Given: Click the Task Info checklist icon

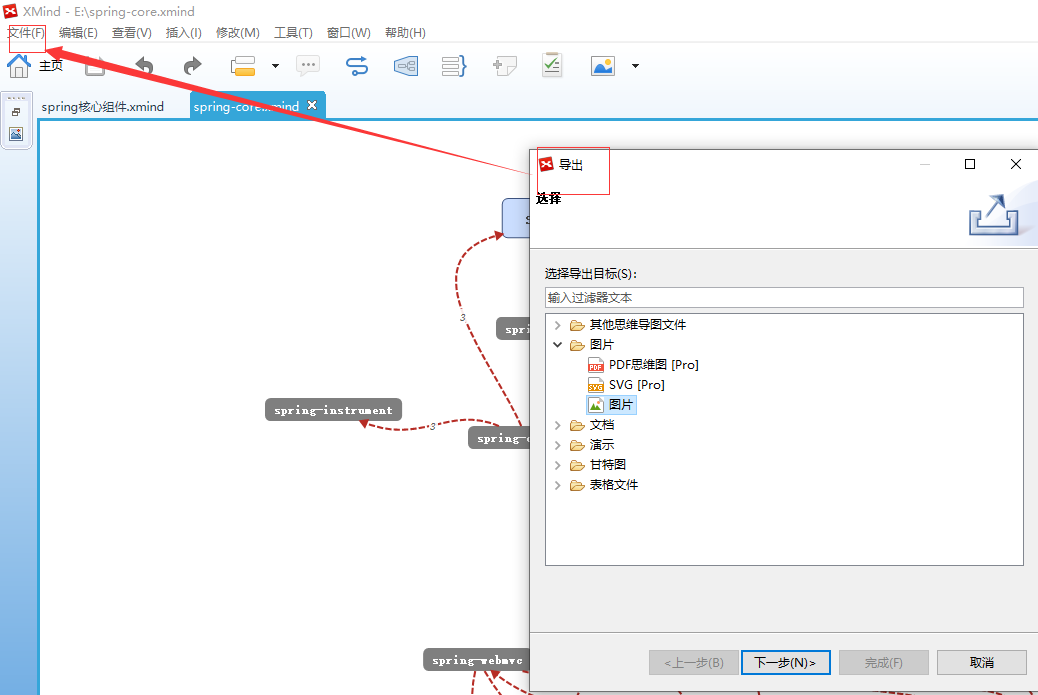Looking at the screenshot, I should [552, 66].
